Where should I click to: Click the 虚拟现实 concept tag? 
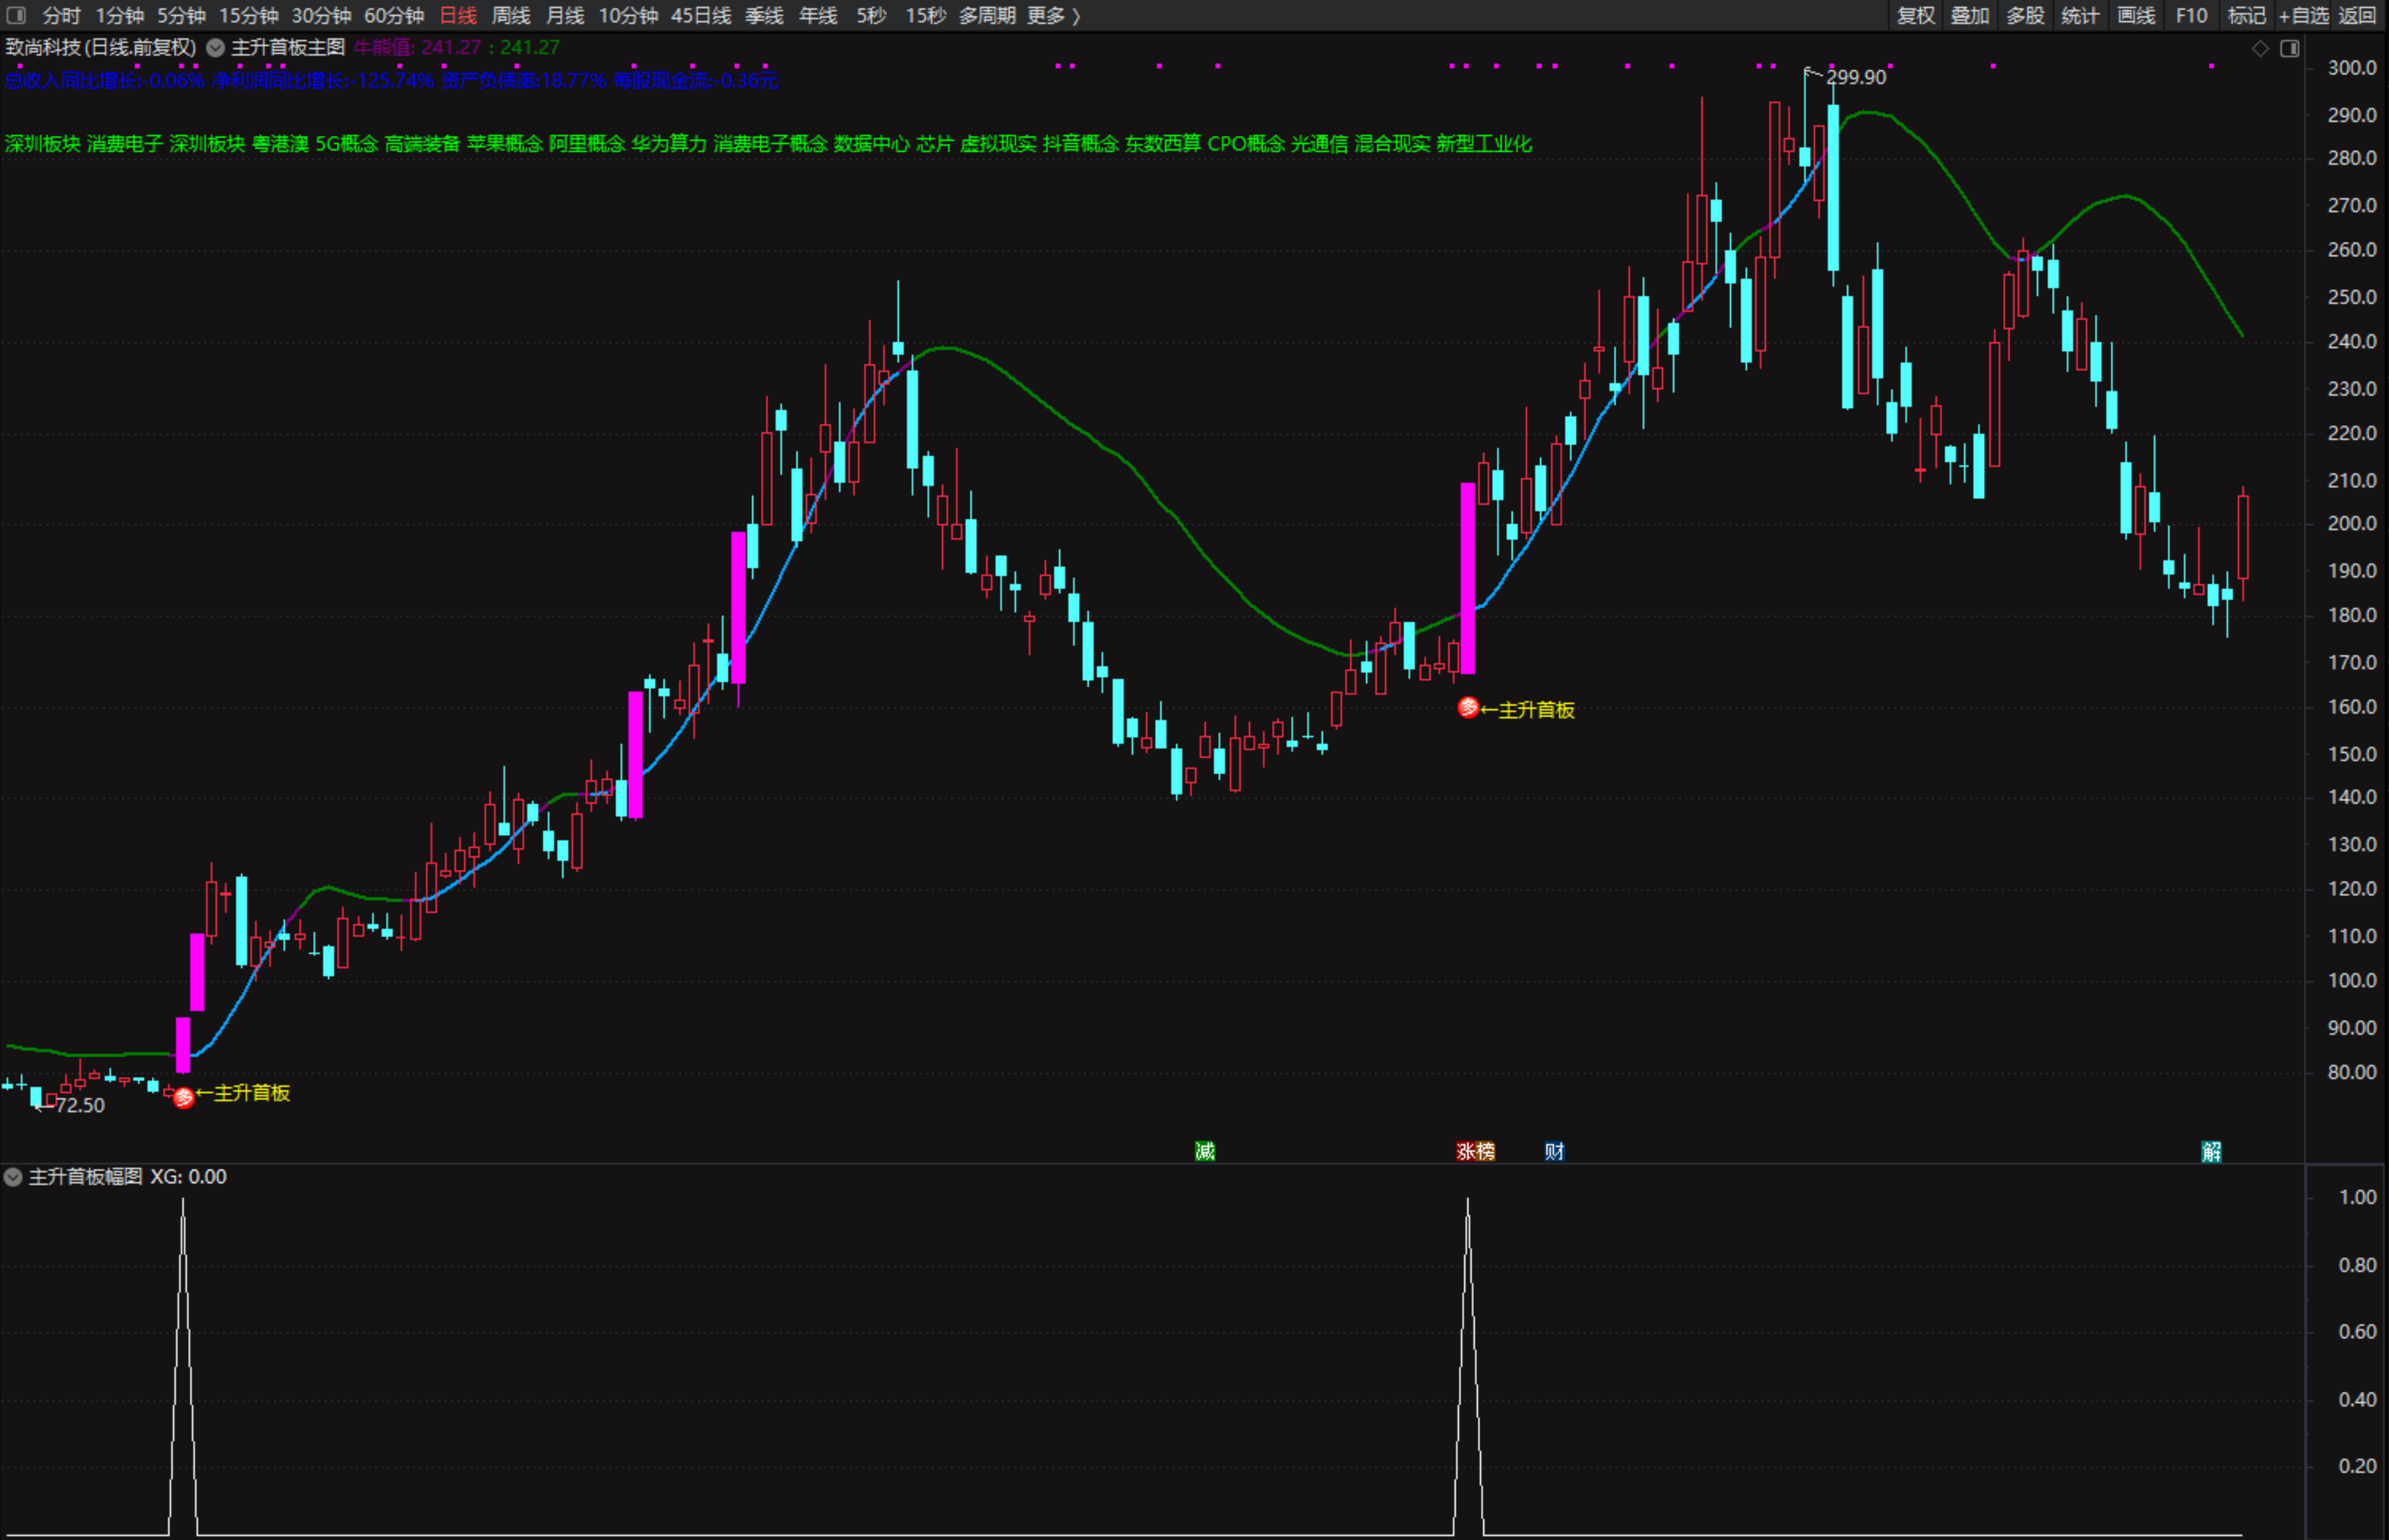pyautogui.click(x=998, y=143)
